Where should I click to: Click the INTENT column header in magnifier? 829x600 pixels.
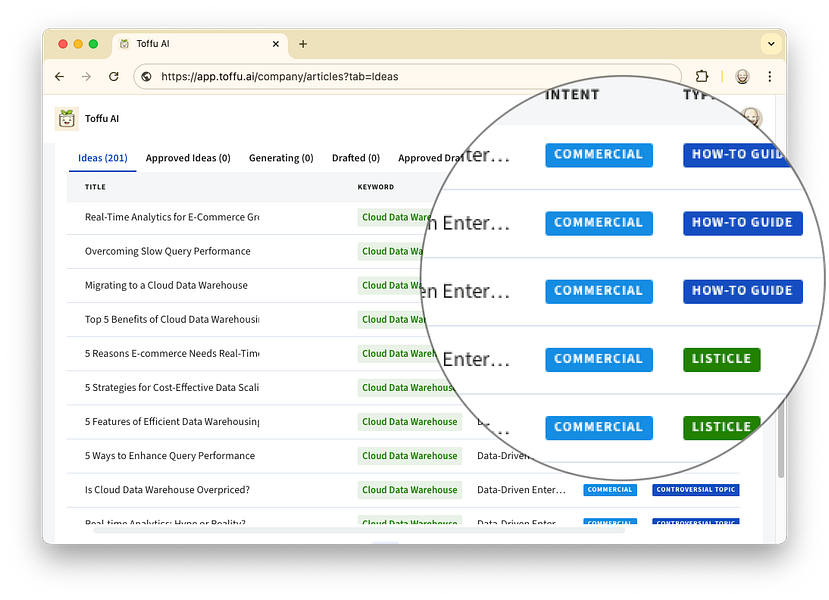tap(573, 95)
